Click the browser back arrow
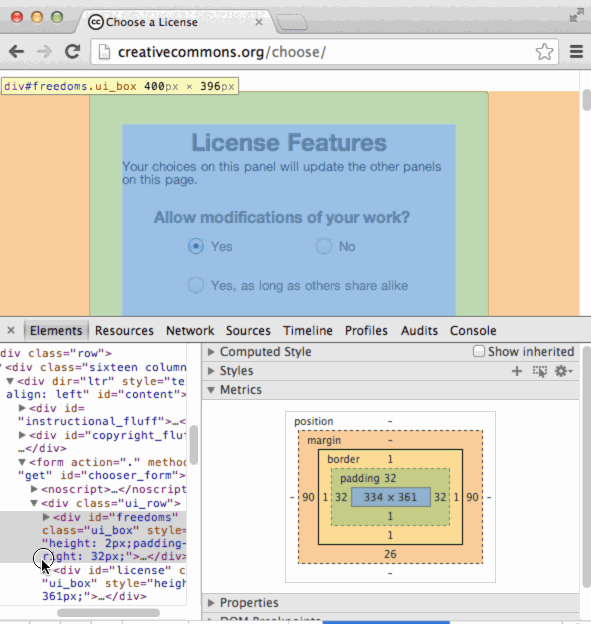The height and width of the screenshot is (624, 591). click(17, 52)
